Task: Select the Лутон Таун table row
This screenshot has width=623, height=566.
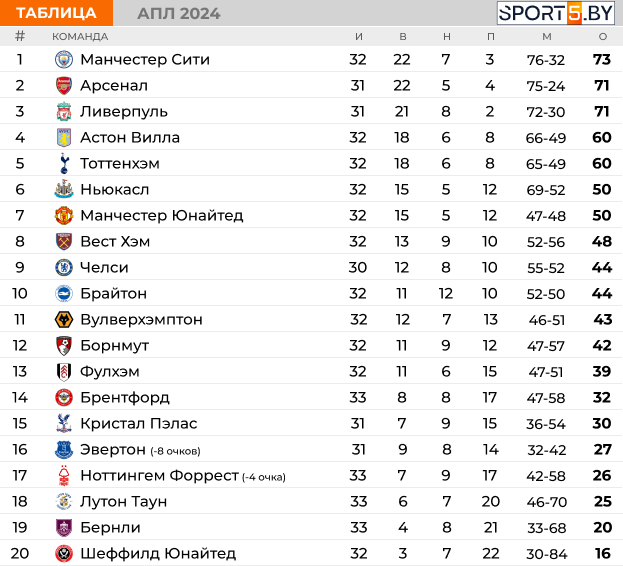Action: click(312, 501)
